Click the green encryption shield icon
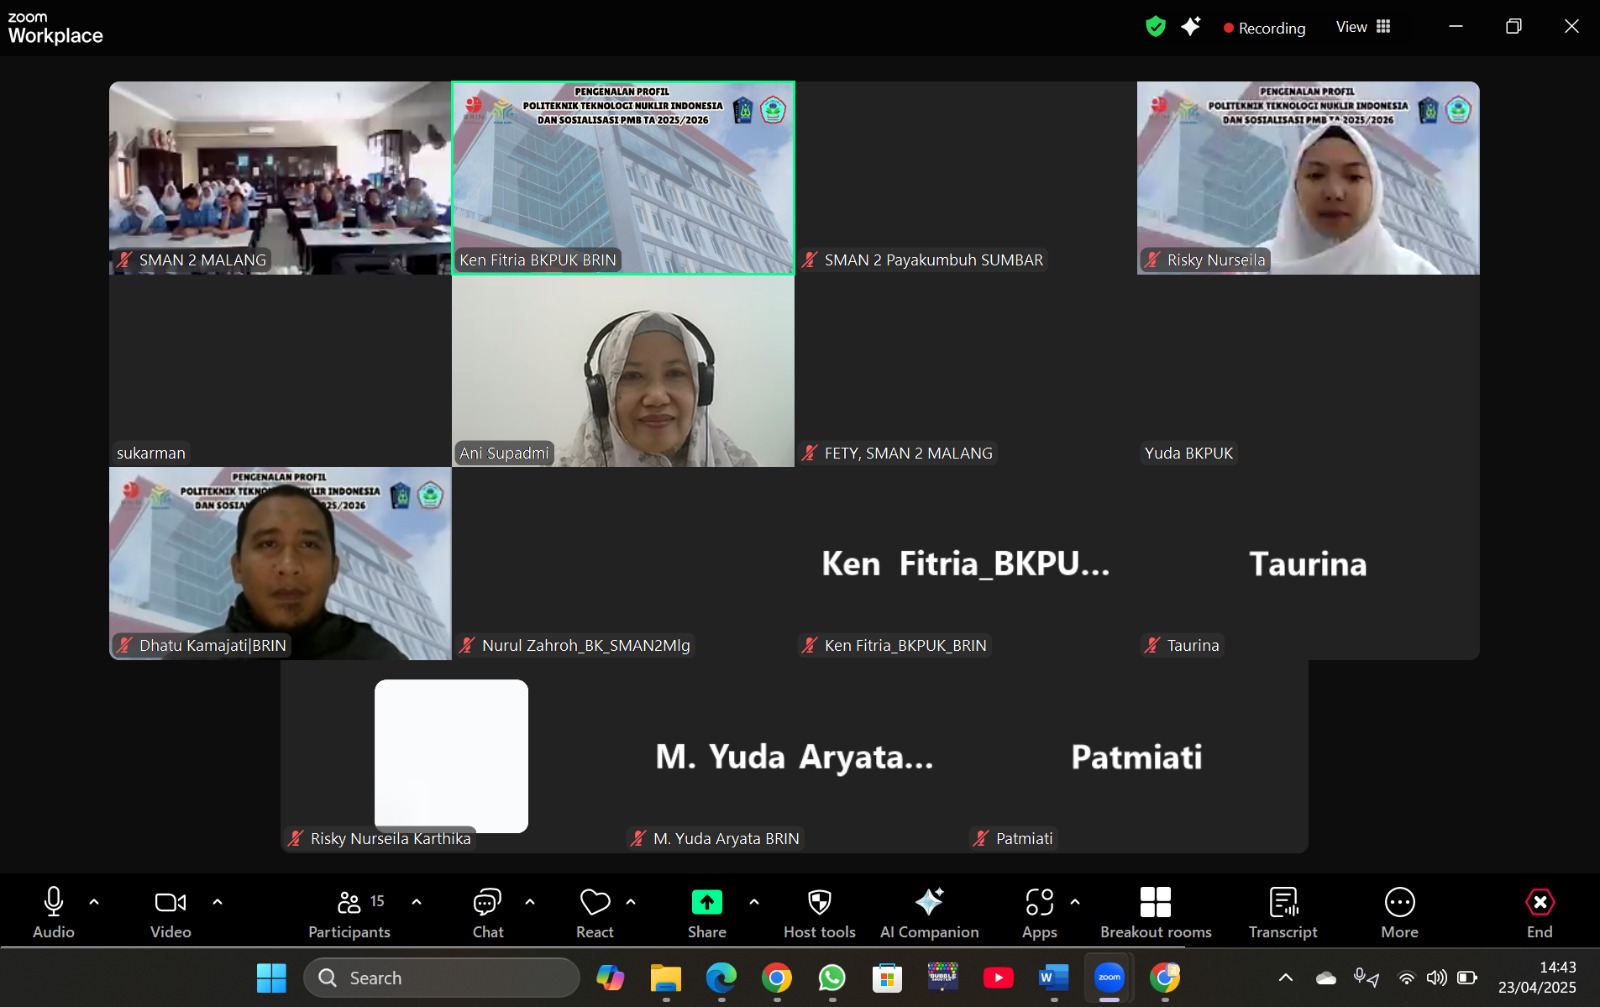Viewport: 1600px width, 1007px height. click(x=1155, y=27)
